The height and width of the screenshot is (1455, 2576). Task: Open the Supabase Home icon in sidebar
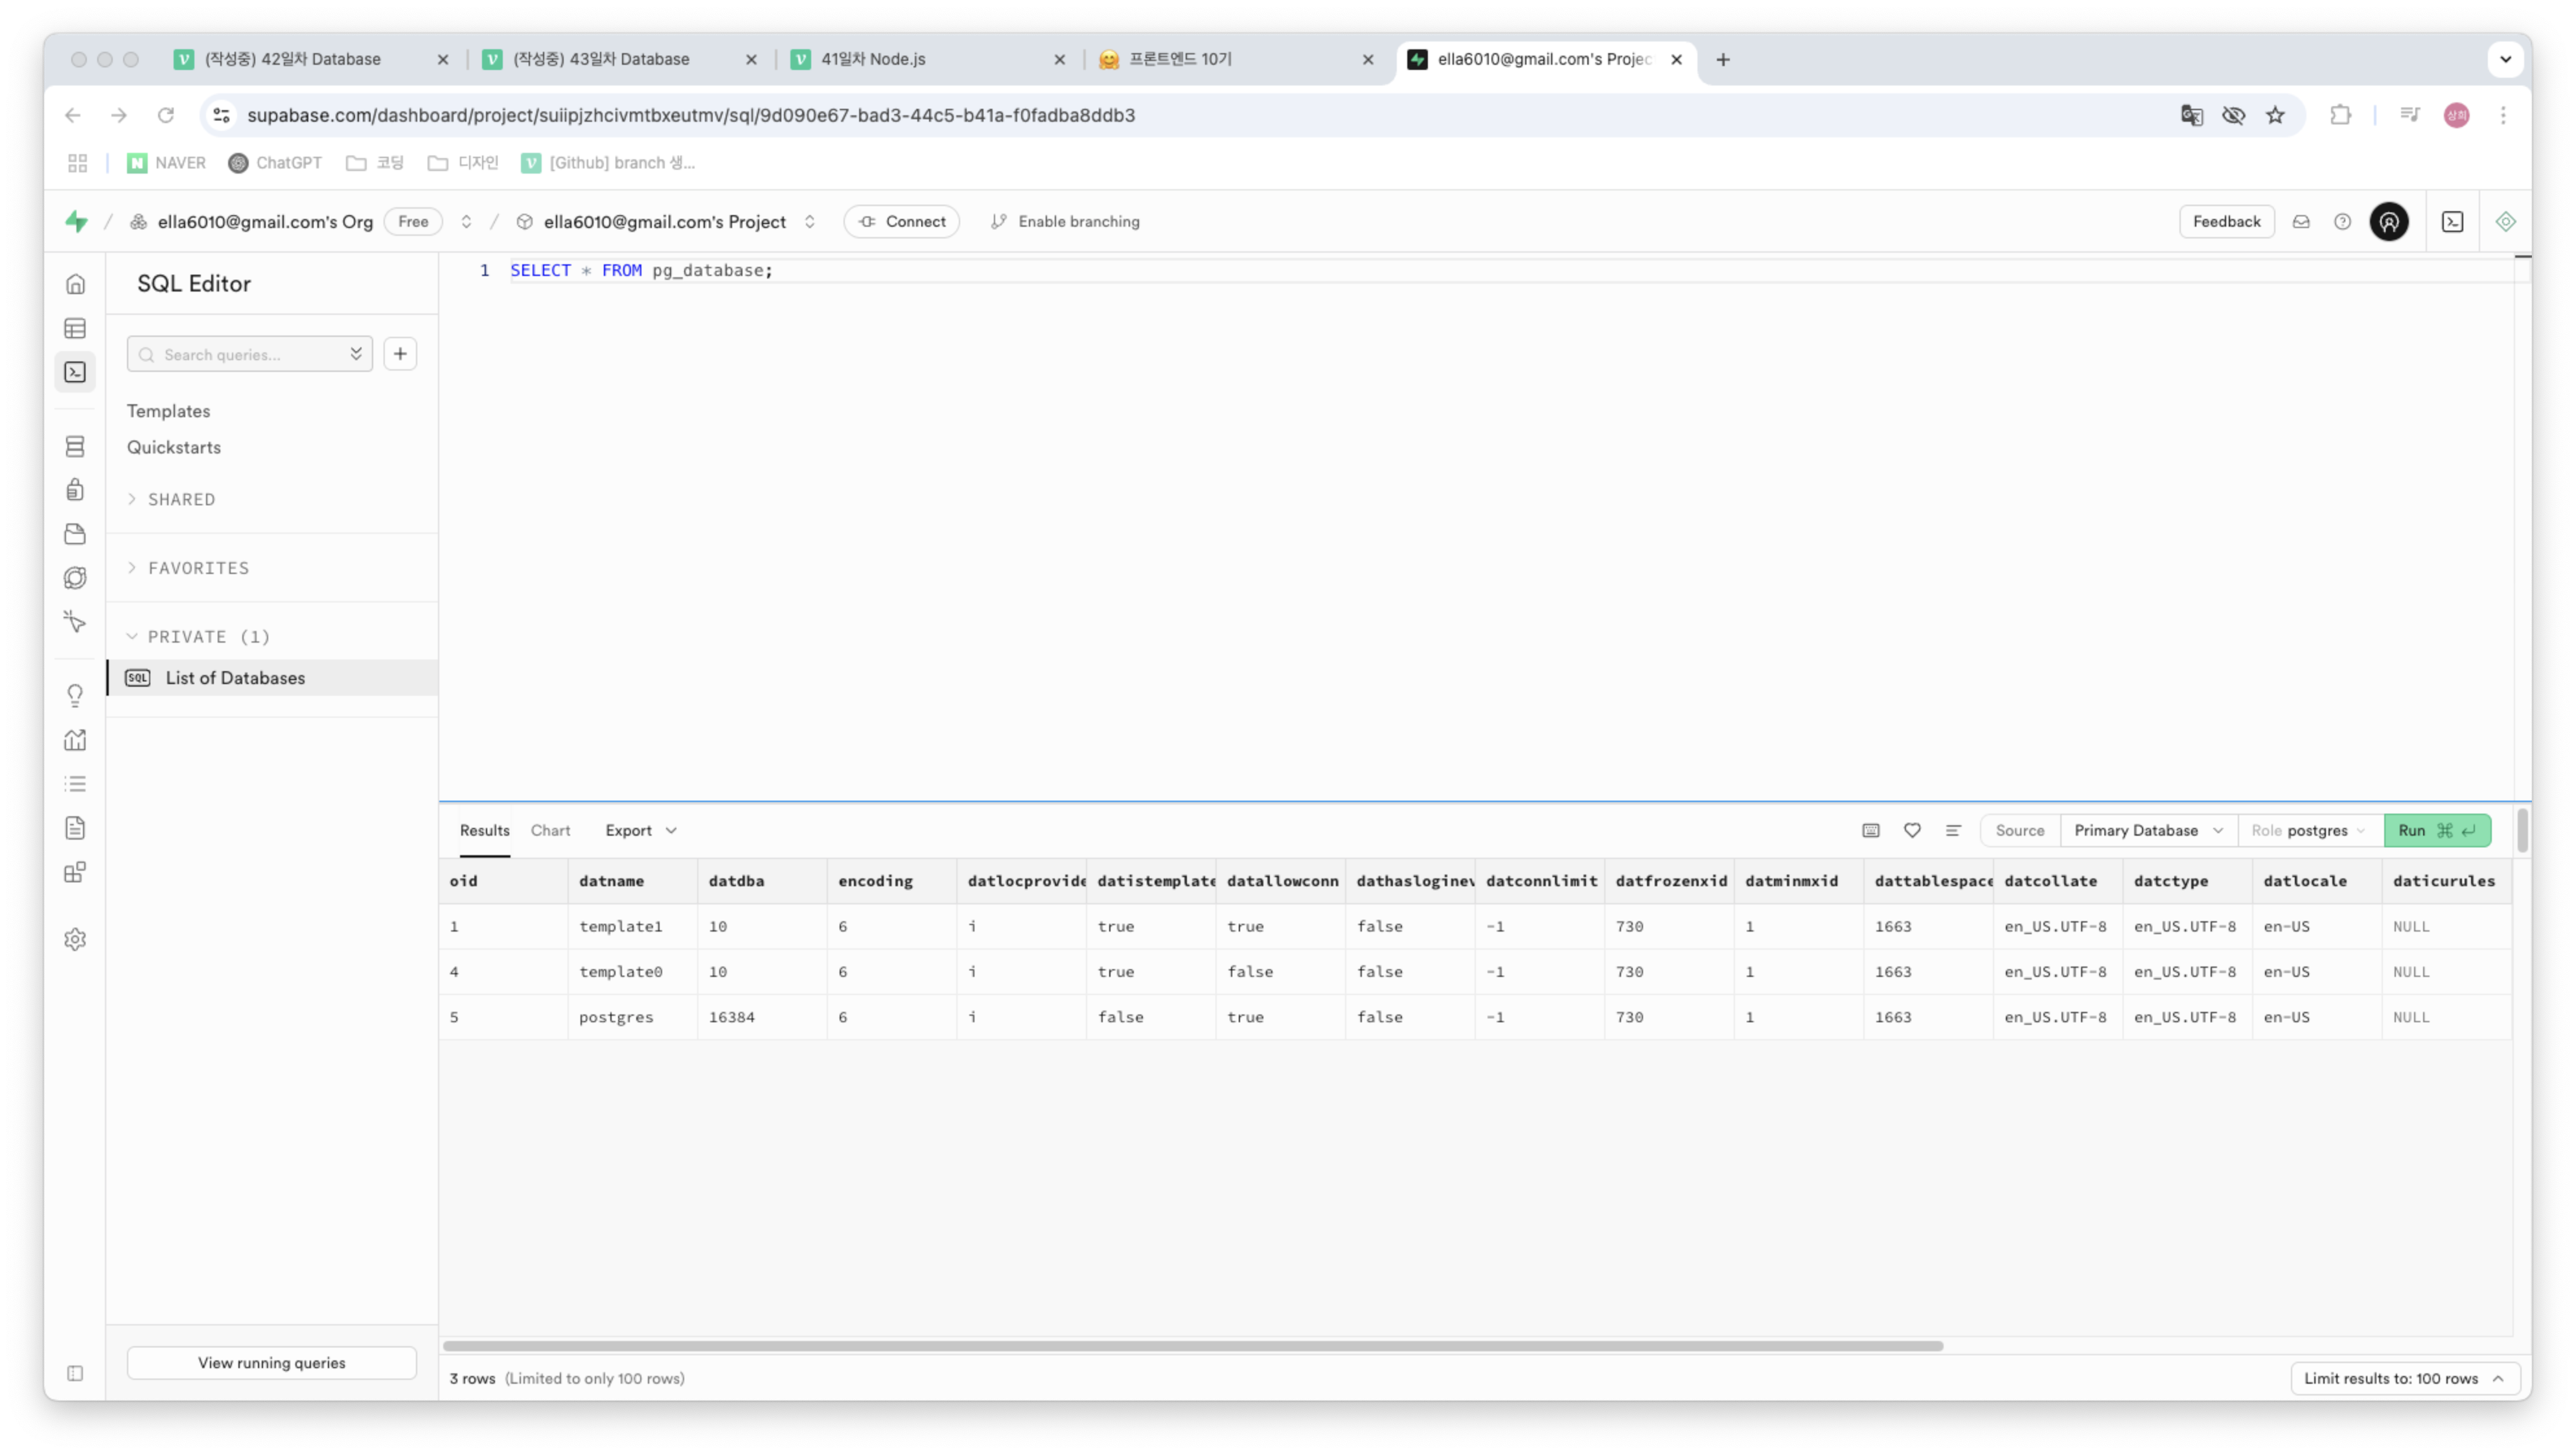(x=75, y=284)
